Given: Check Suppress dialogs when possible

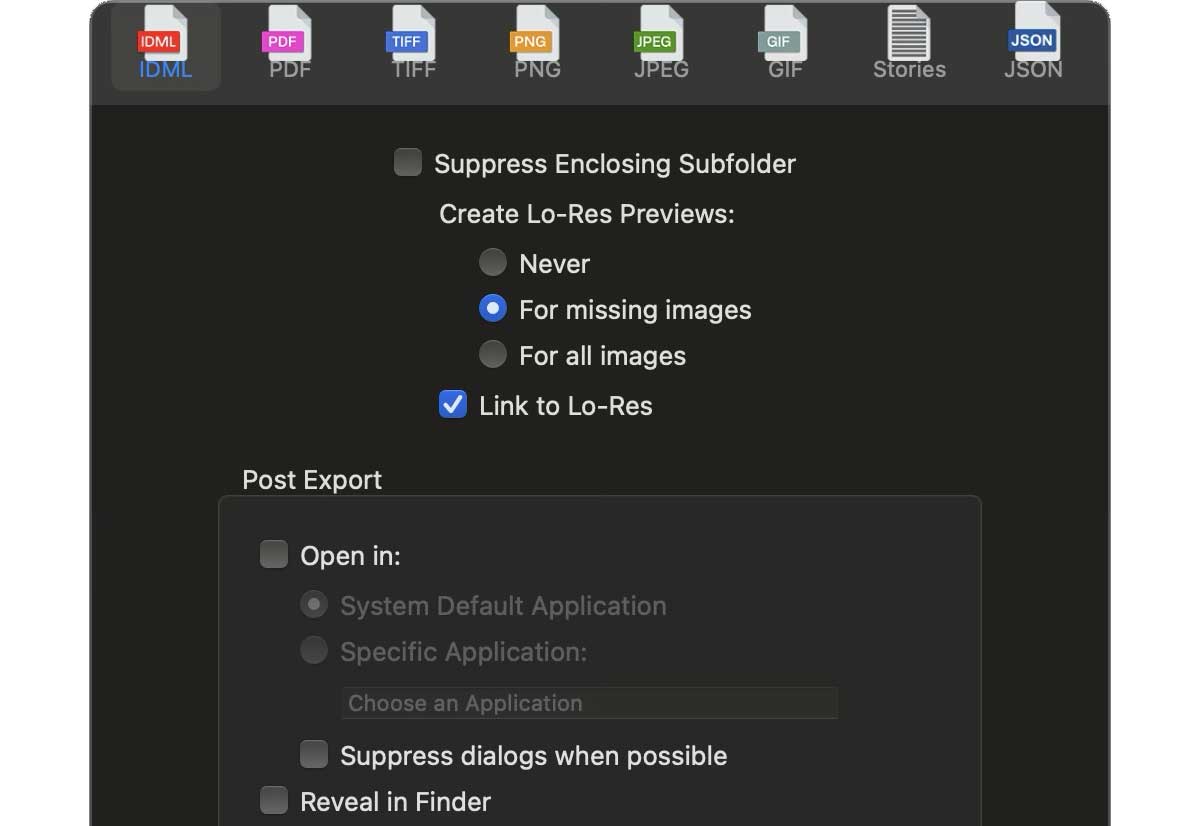Looking at the screenshot, I should click(314, 754).
